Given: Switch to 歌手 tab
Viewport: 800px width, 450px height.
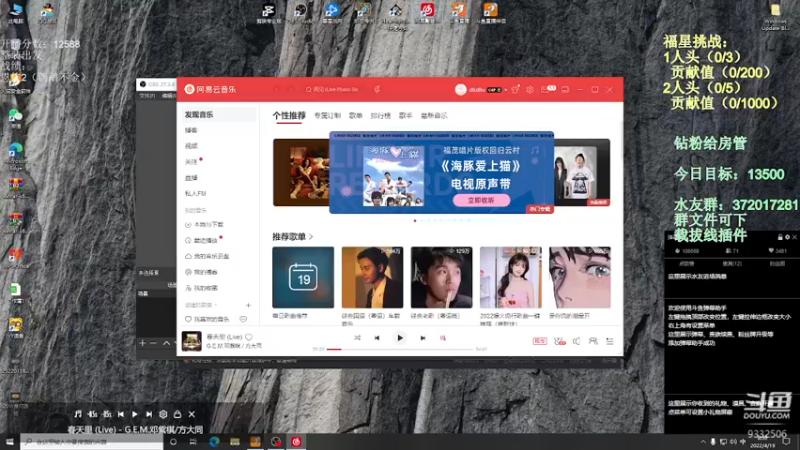Looking at the screenshot, I should 406,116.
